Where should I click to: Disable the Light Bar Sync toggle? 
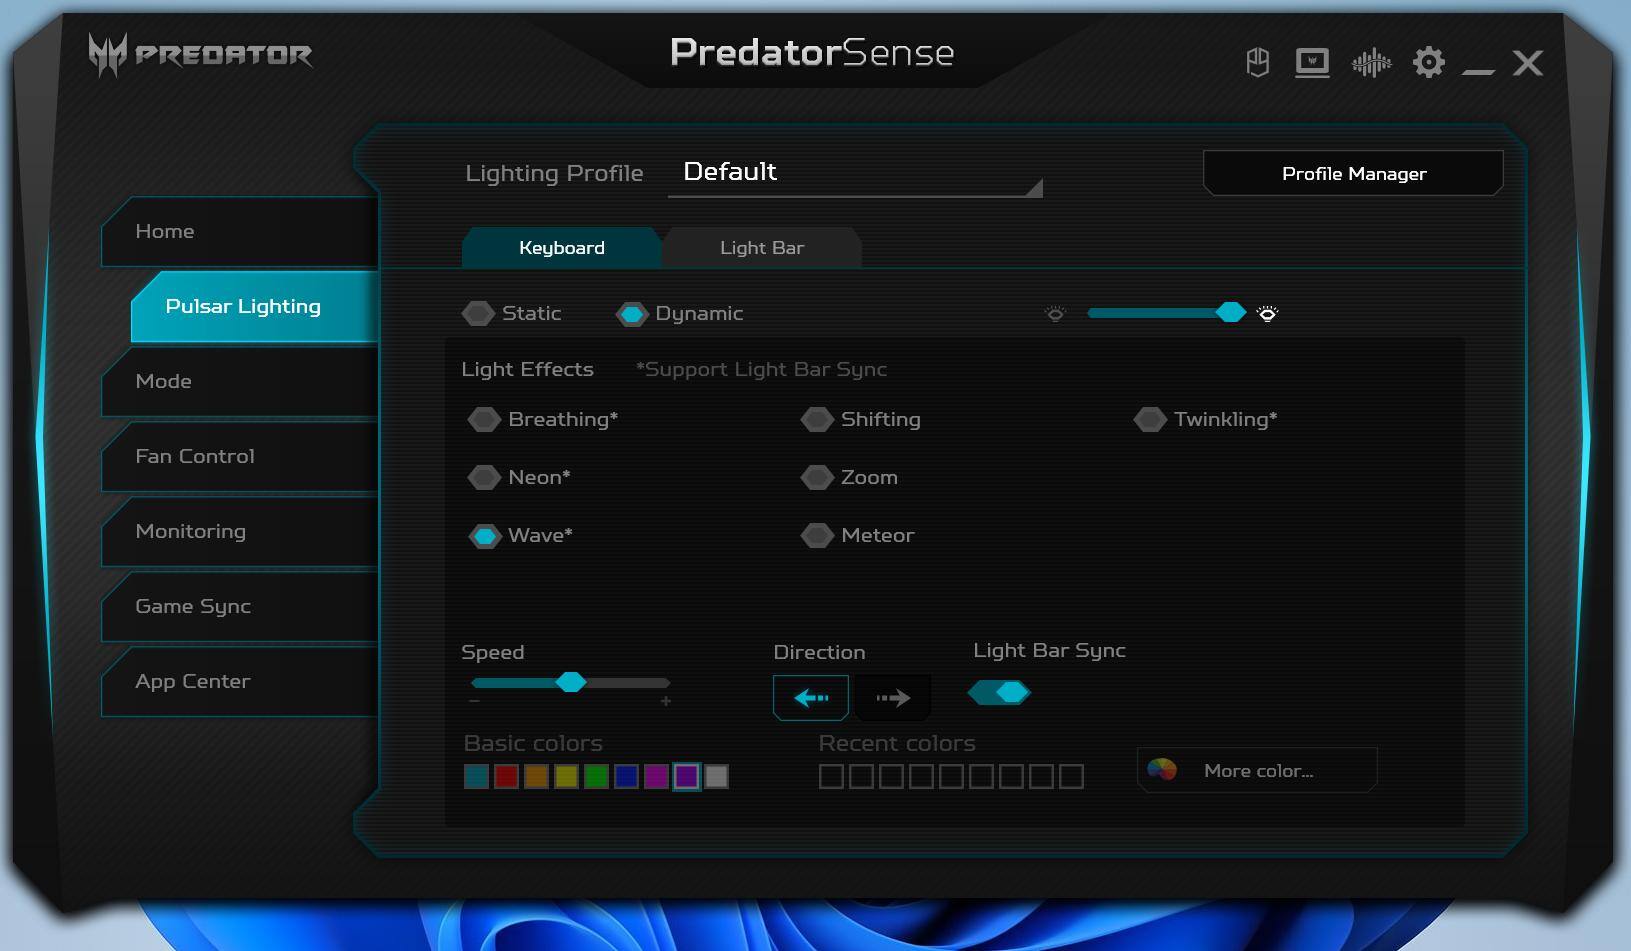click(999, 692)
